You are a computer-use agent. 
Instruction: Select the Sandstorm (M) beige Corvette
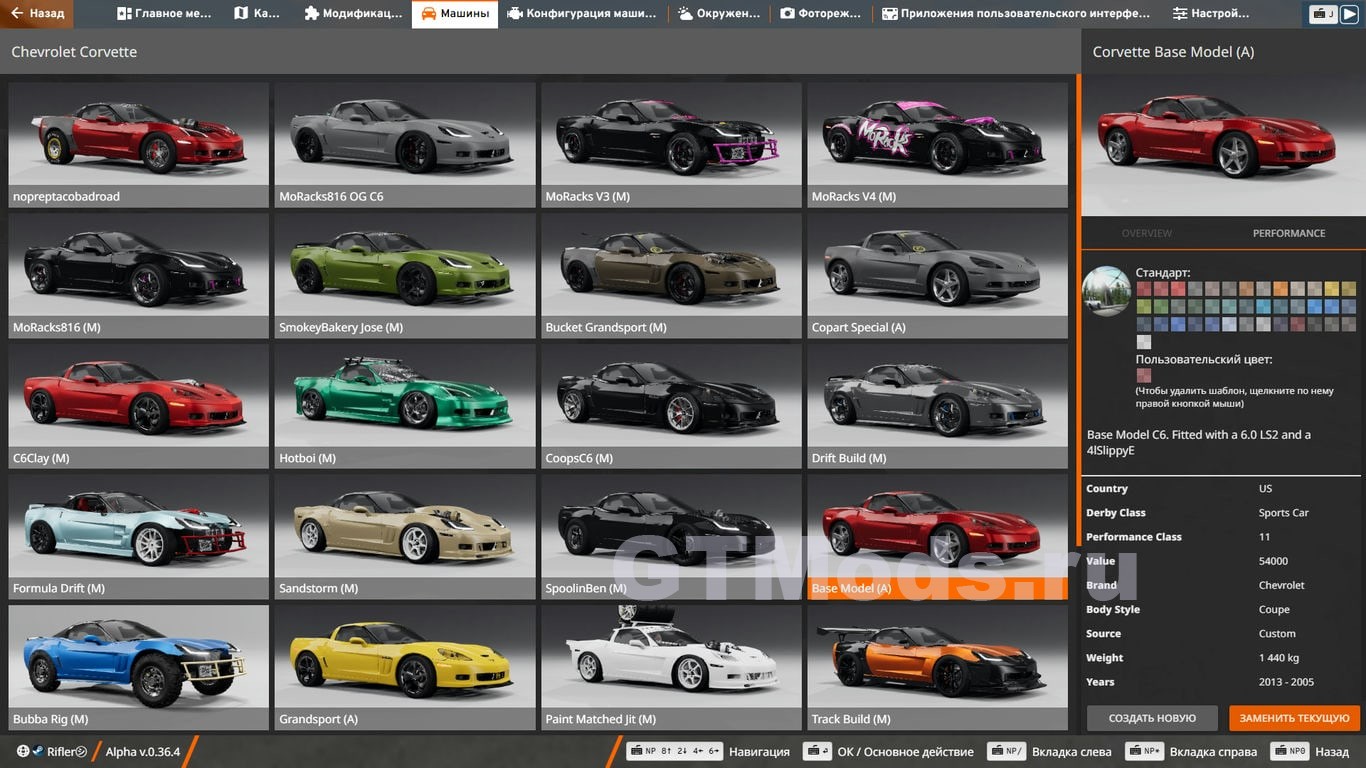(405, 537)
